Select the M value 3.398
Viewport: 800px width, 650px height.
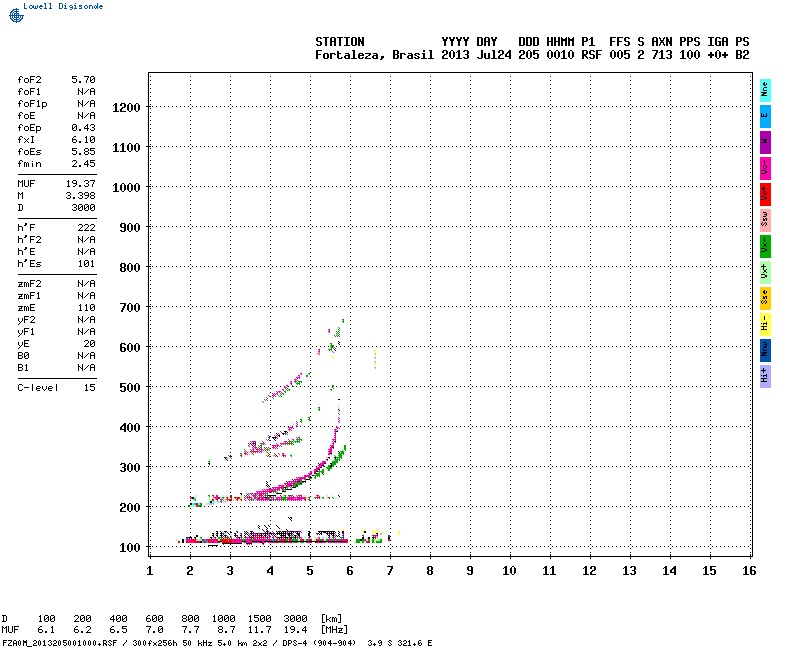(81, 195)
